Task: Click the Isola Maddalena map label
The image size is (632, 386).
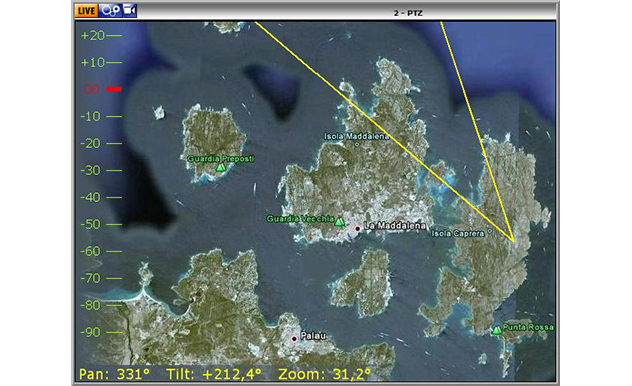Action: 357,137
